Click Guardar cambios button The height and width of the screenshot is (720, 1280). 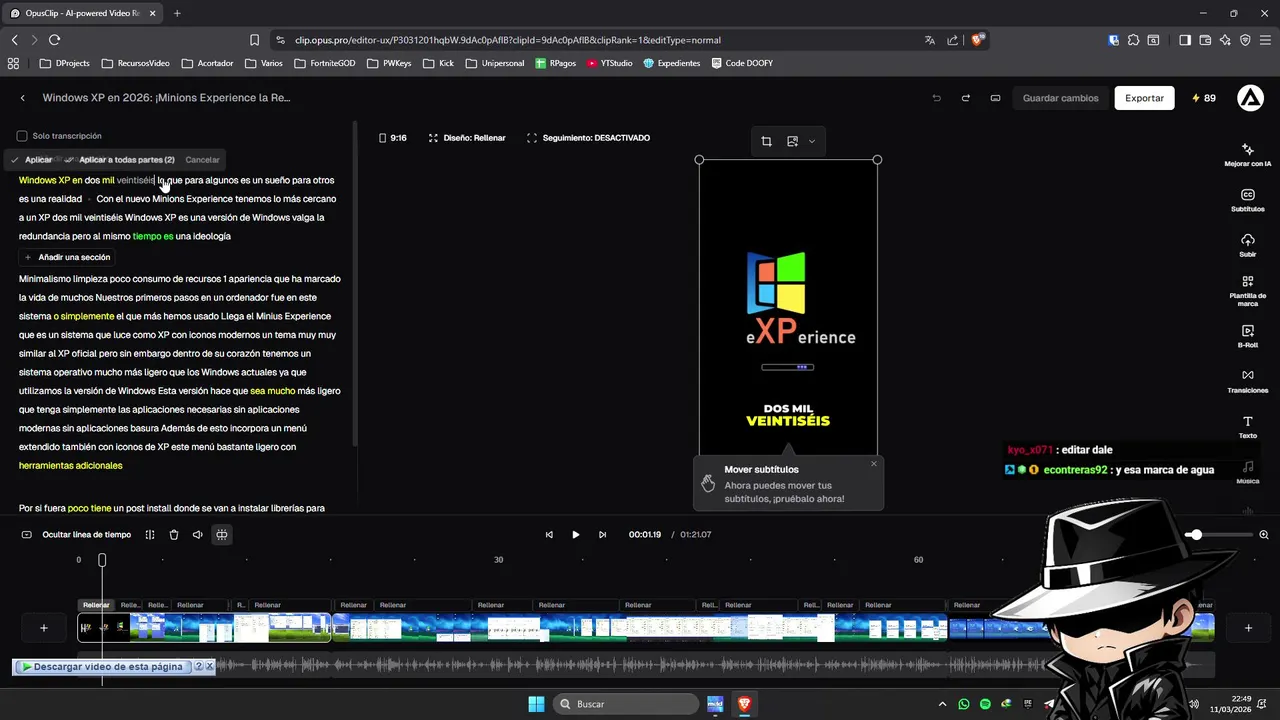(1060, 98)
